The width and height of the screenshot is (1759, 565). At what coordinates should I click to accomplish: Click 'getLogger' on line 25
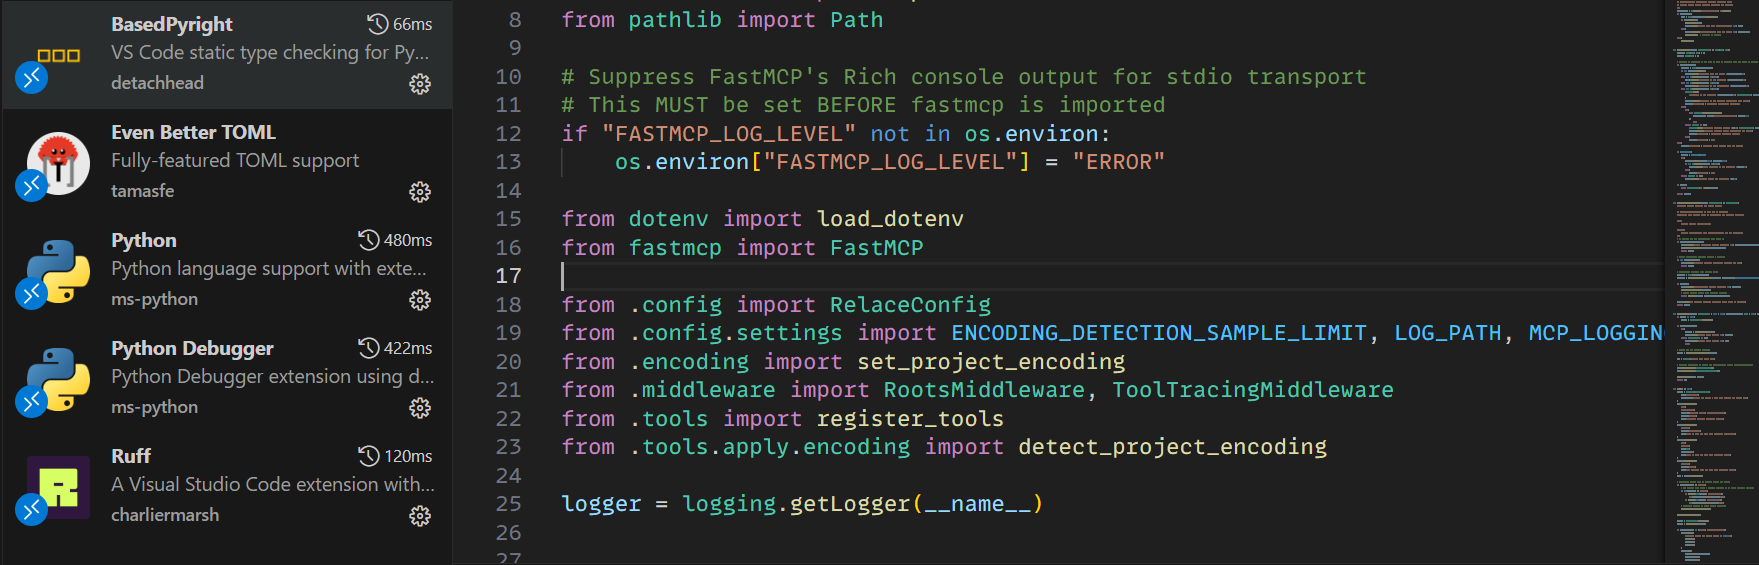[850, 504]
